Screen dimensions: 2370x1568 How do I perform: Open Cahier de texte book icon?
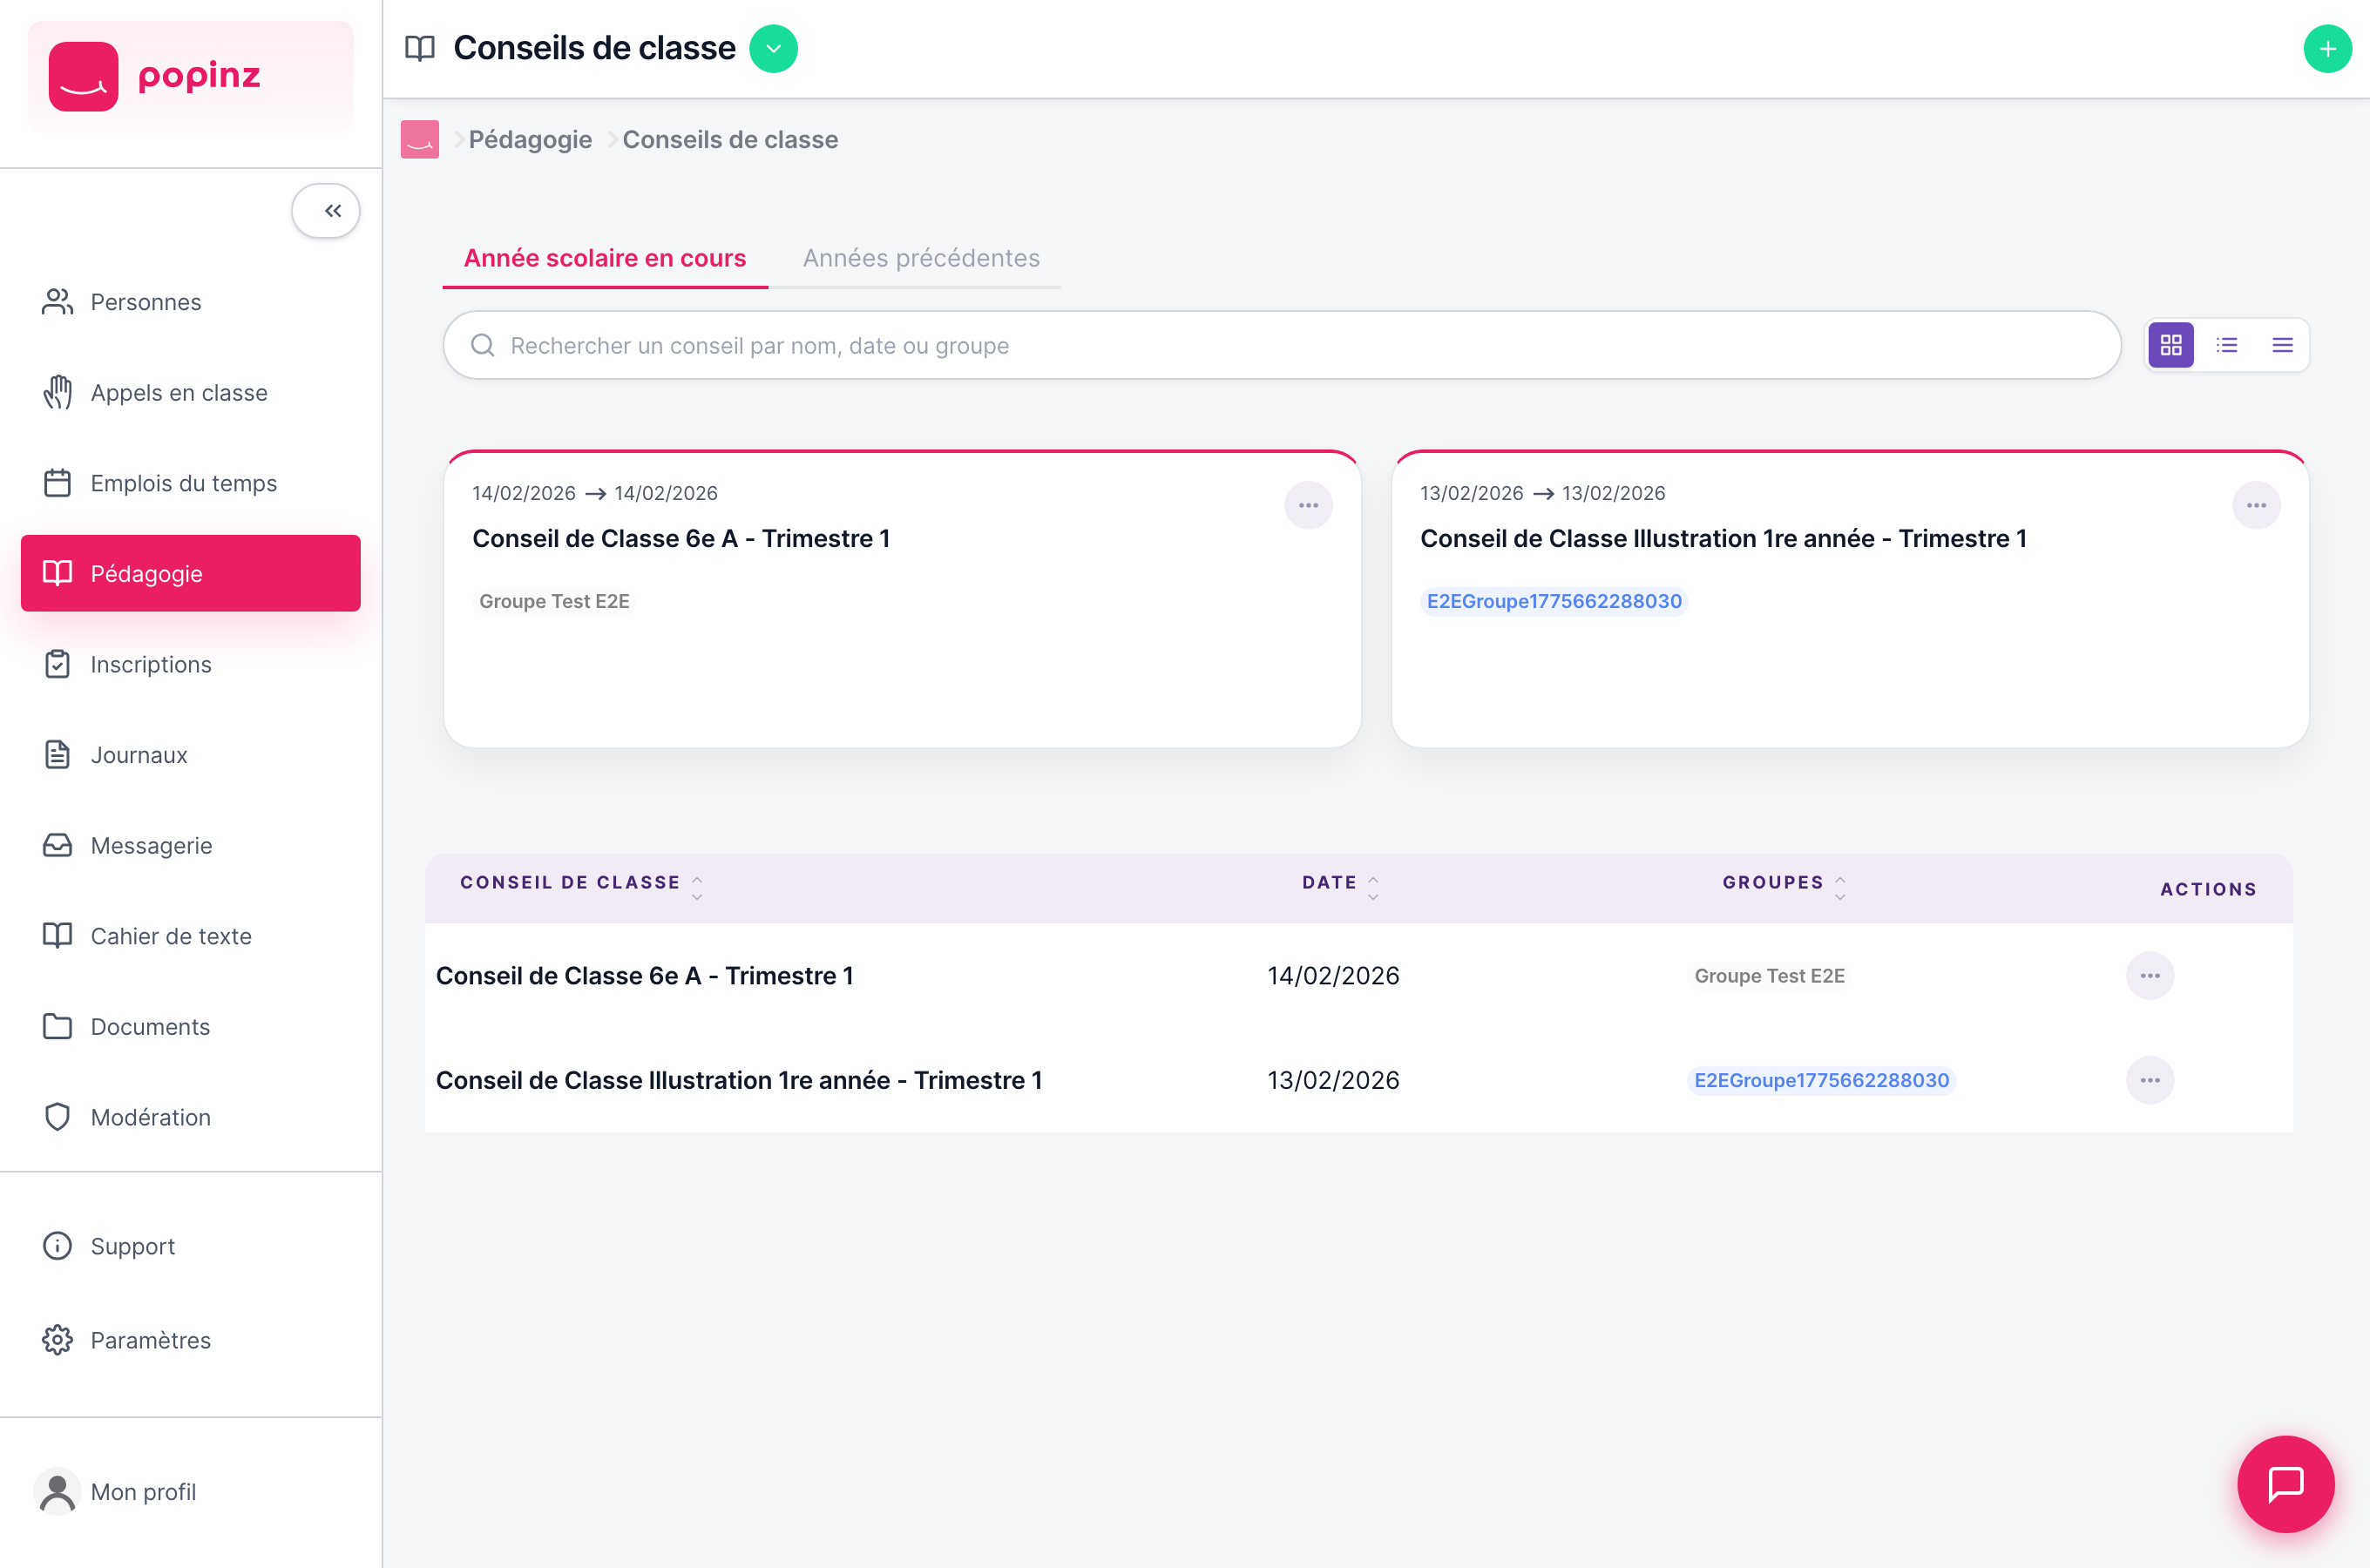57,936
